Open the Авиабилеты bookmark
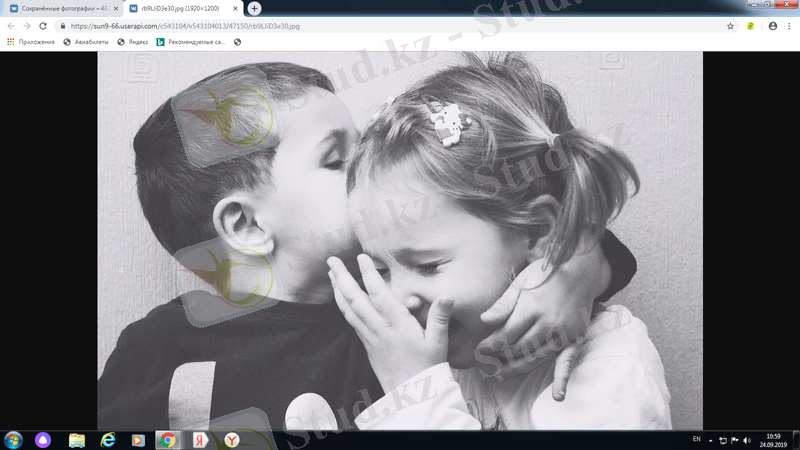 tap(86, 42)
